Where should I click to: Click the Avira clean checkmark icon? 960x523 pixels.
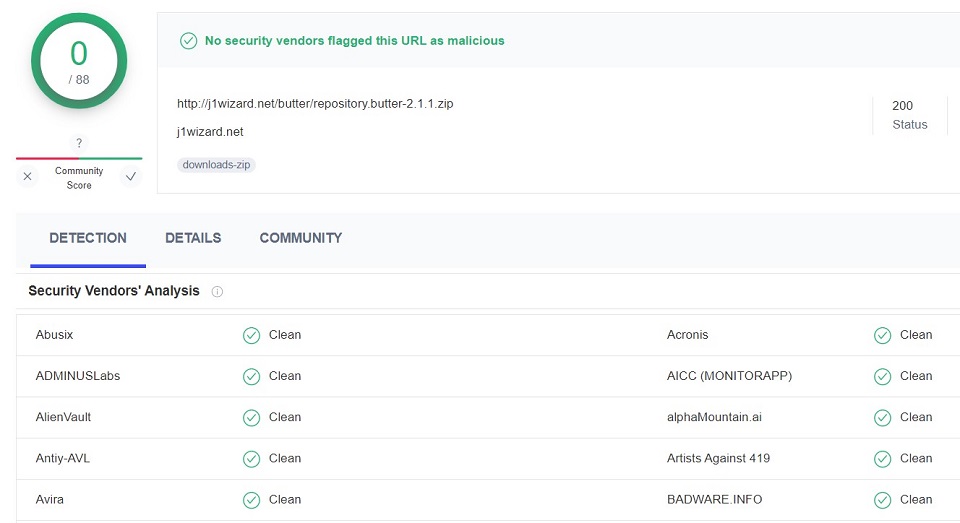click(252, 500)
